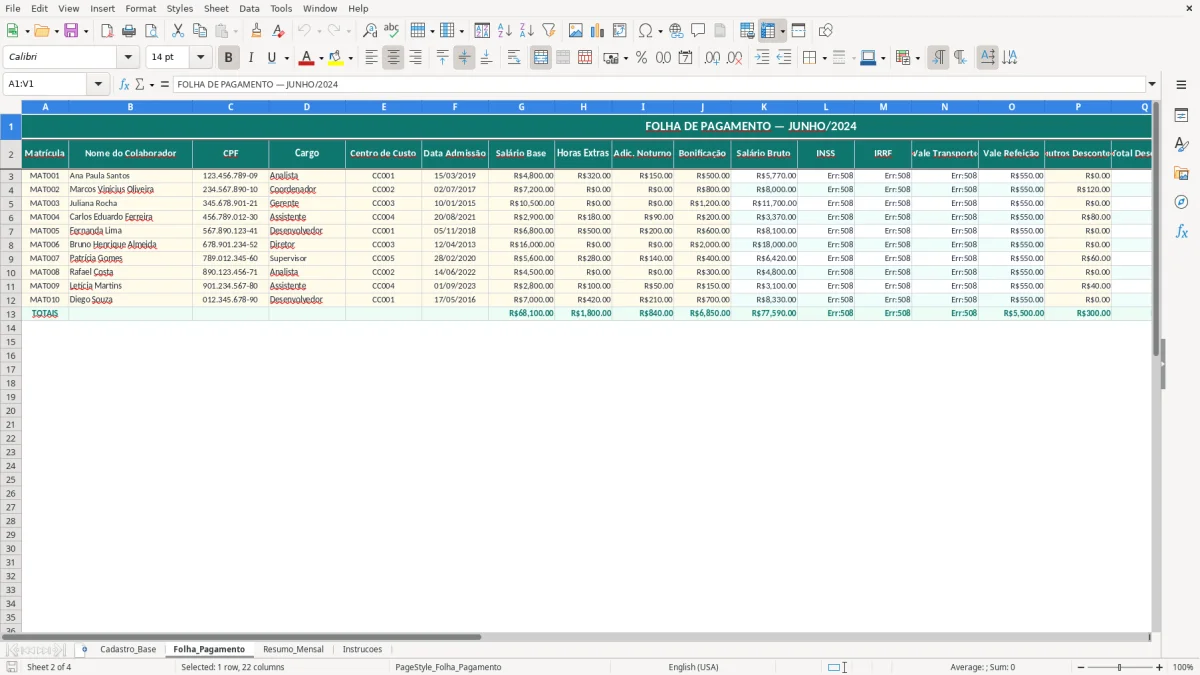
Task: Expand the Name Box dropdown arrow
Action: pos(98,84)
